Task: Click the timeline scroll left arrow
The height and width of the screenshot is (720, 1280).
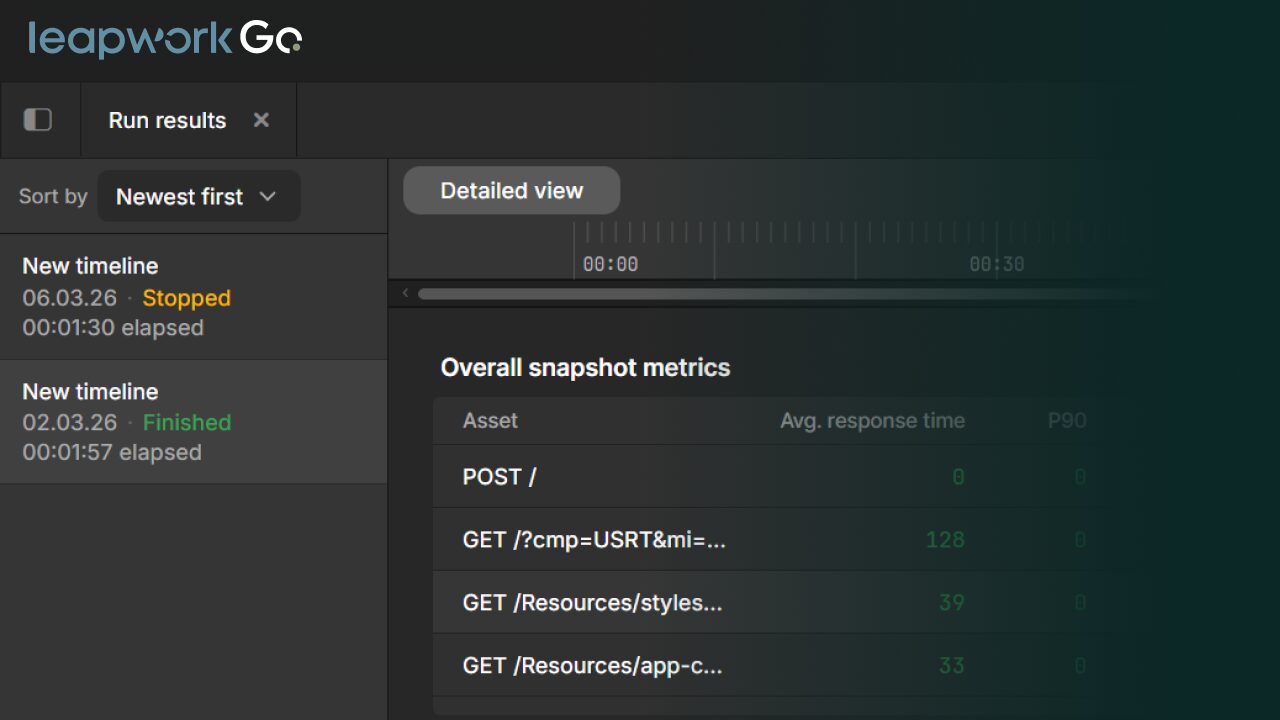Action: [x=405, y=293]
